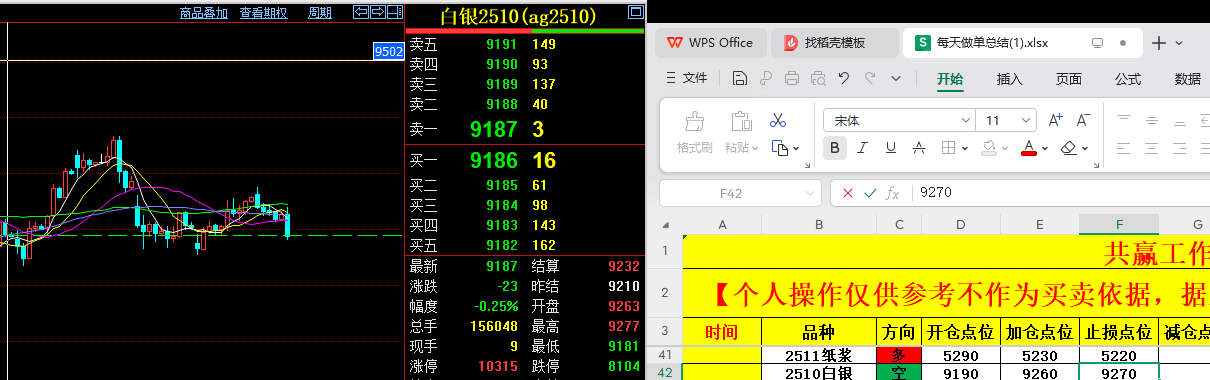Expand the Paste (粘贴) options arrow
Viewport: 1210px width, 380px height.
(x=755, y=148)
